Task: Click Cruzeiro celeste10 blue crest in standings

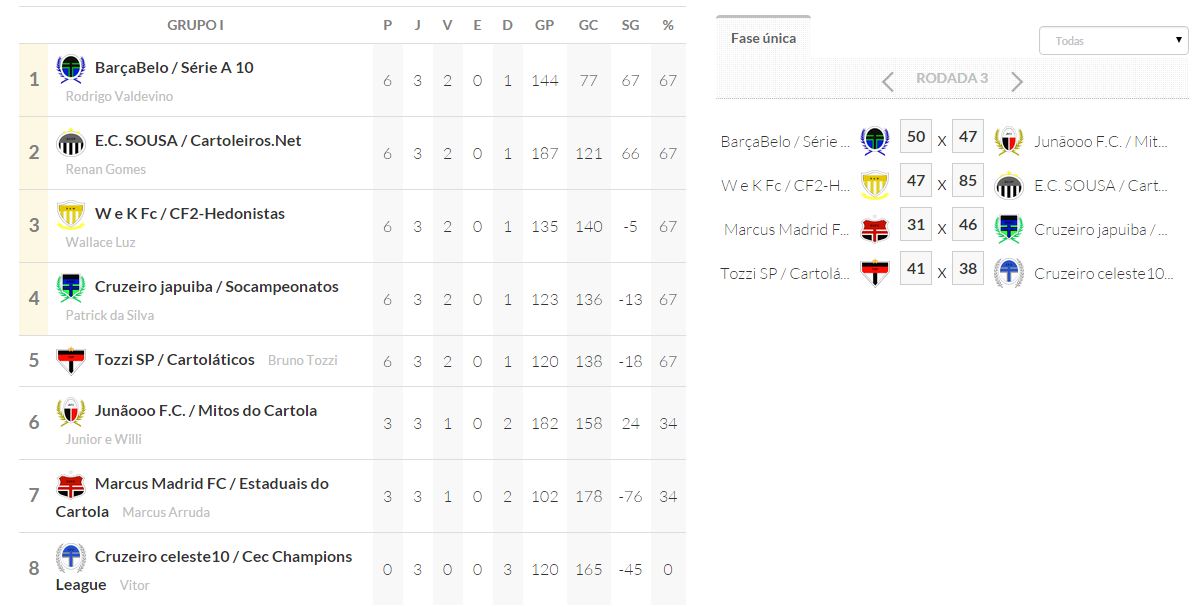Action: click(x=71, y=557)
